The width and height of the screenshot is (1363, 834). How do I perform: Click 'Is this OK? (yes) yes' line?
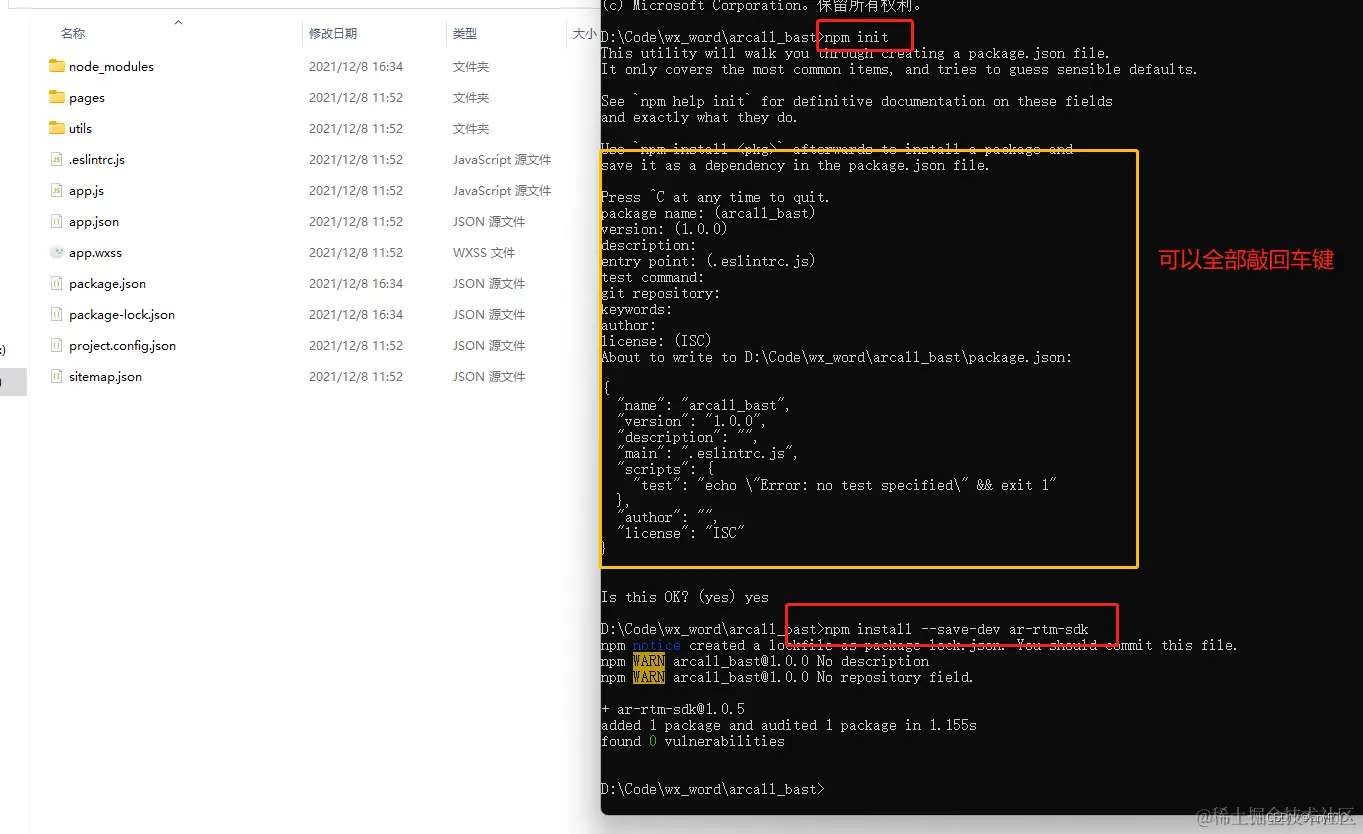pos(685,597)
